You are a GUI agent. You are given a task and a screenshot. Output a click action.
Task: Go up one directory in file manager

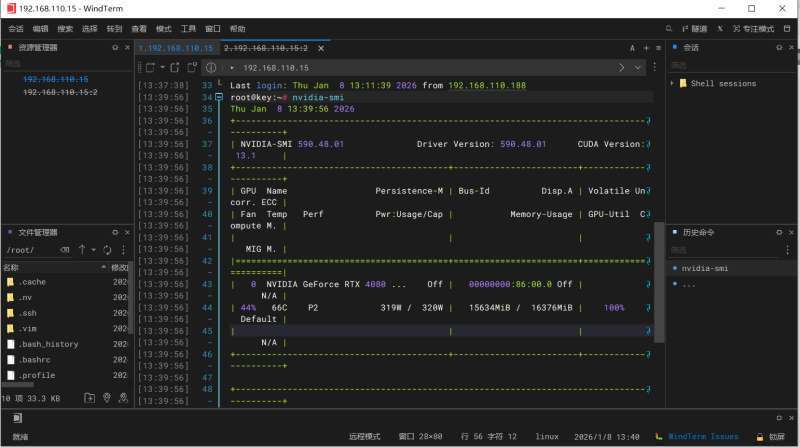tap(80, 250)
